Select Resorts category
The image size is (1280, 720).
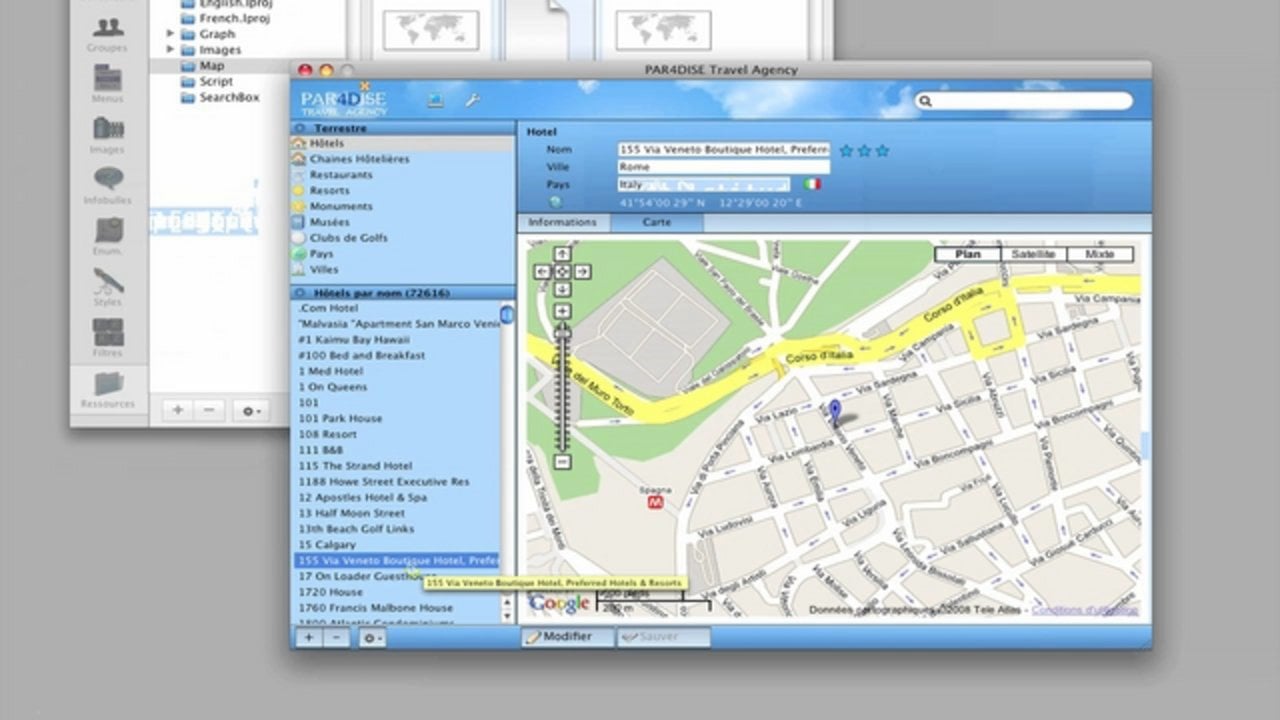[x=403, y=190]
